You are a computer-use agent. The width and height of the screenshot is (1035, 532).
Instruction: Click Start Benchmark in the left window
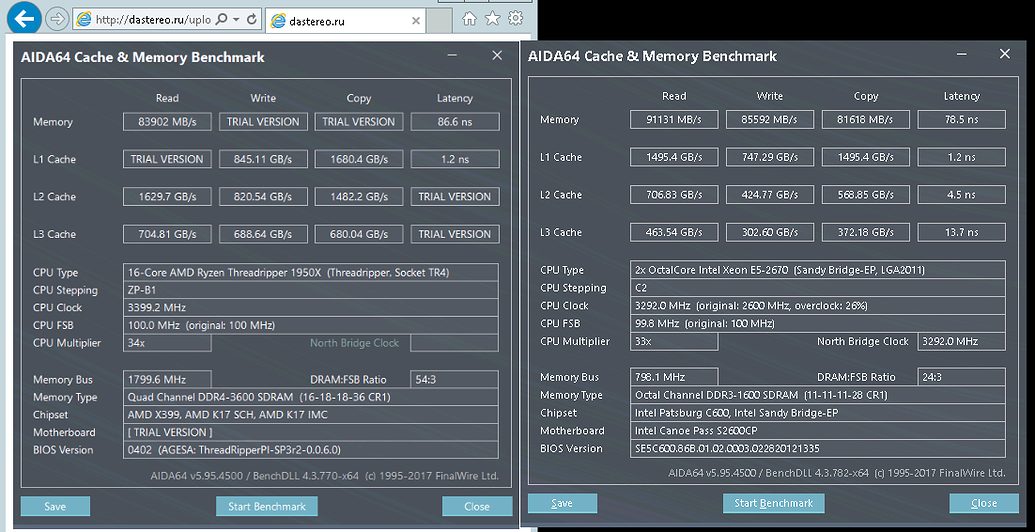(x=267, y=506)
